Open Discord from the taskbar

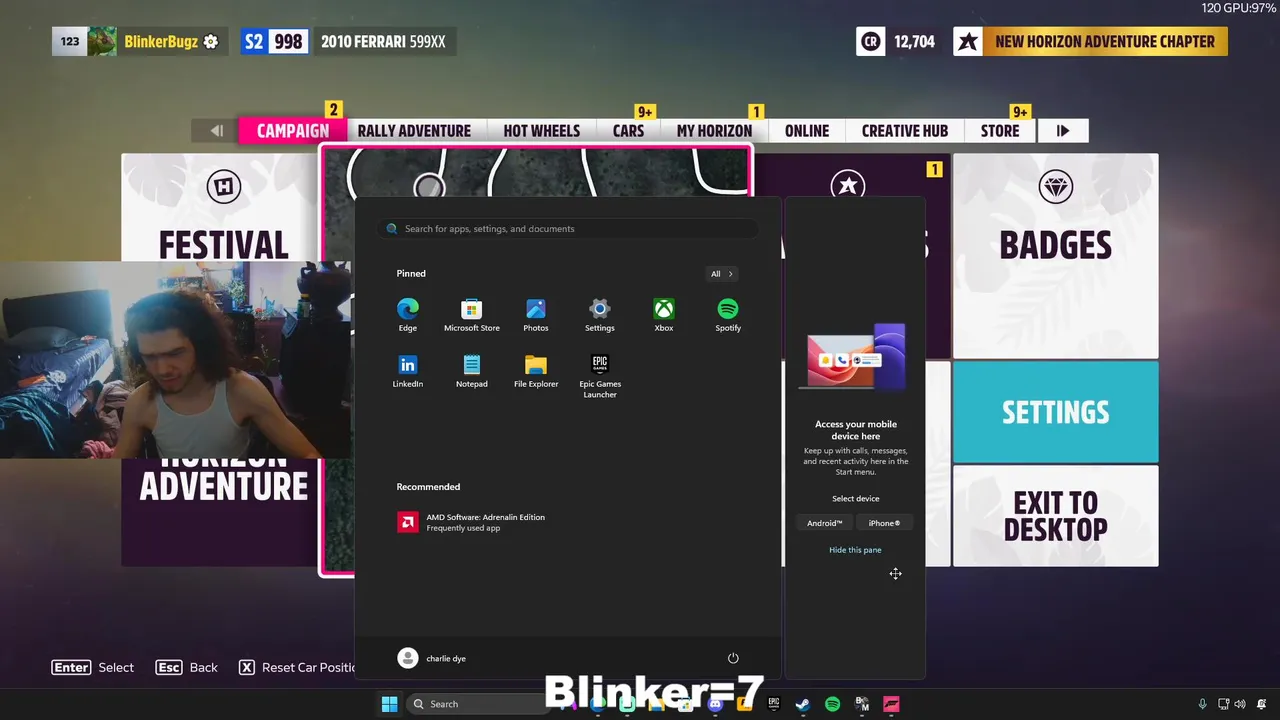click(715, 704)
